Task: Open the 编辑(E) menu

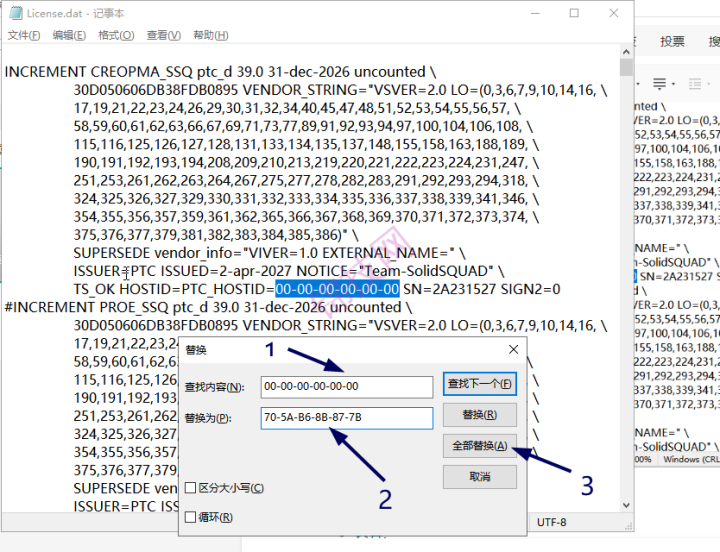Action: pos(69,35)
